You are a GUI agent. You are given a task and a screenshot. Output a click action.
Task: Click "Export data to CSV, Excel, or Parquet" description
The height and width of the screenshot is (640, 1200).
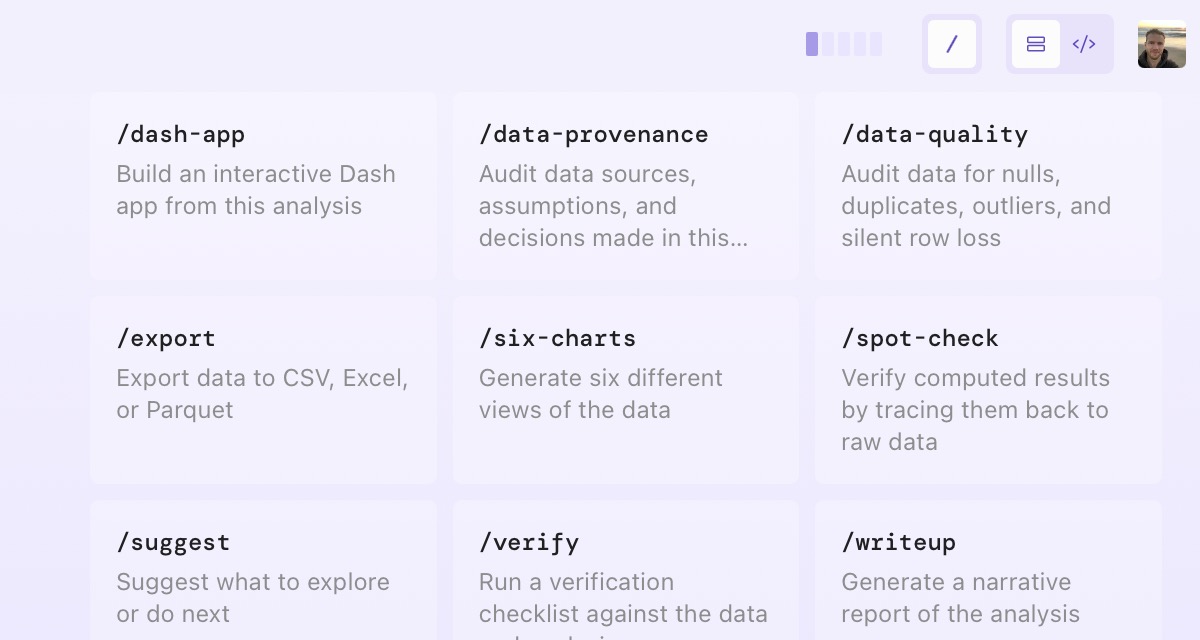pos(262,394)
